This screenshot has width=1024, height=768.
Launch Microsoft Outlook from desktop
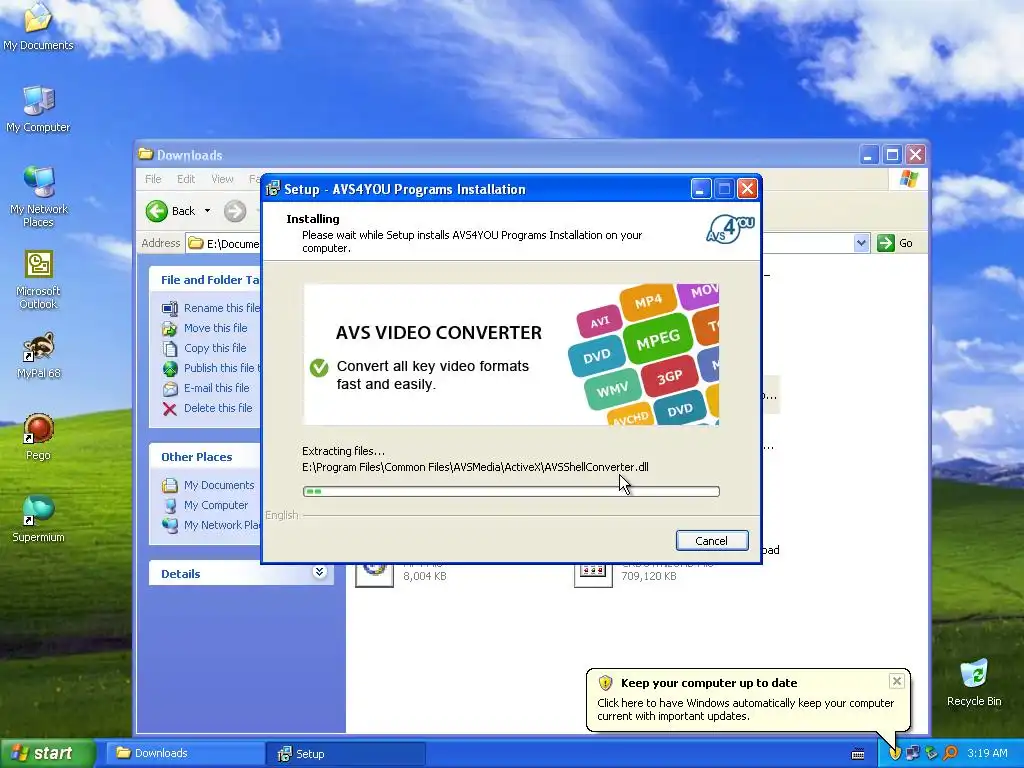38,280
